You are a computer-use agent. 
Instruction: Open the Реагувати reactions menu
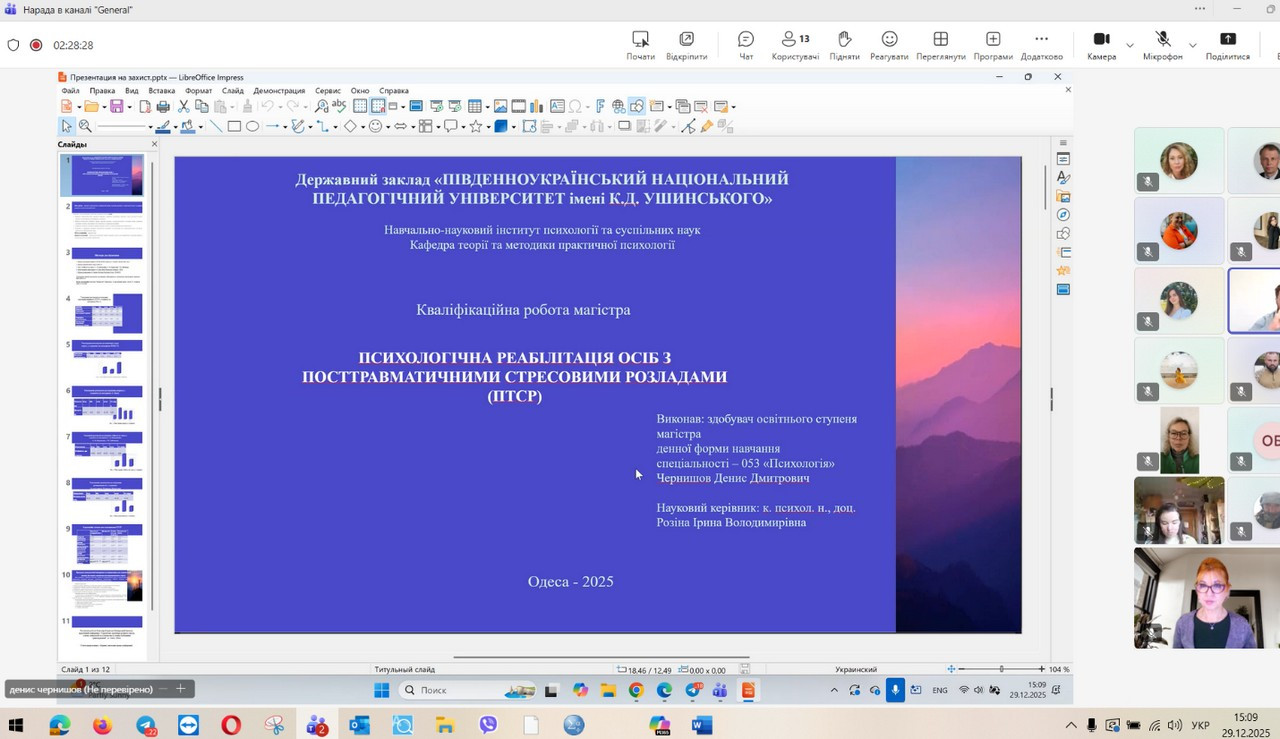pyautogui.click(x=889, y=44)
